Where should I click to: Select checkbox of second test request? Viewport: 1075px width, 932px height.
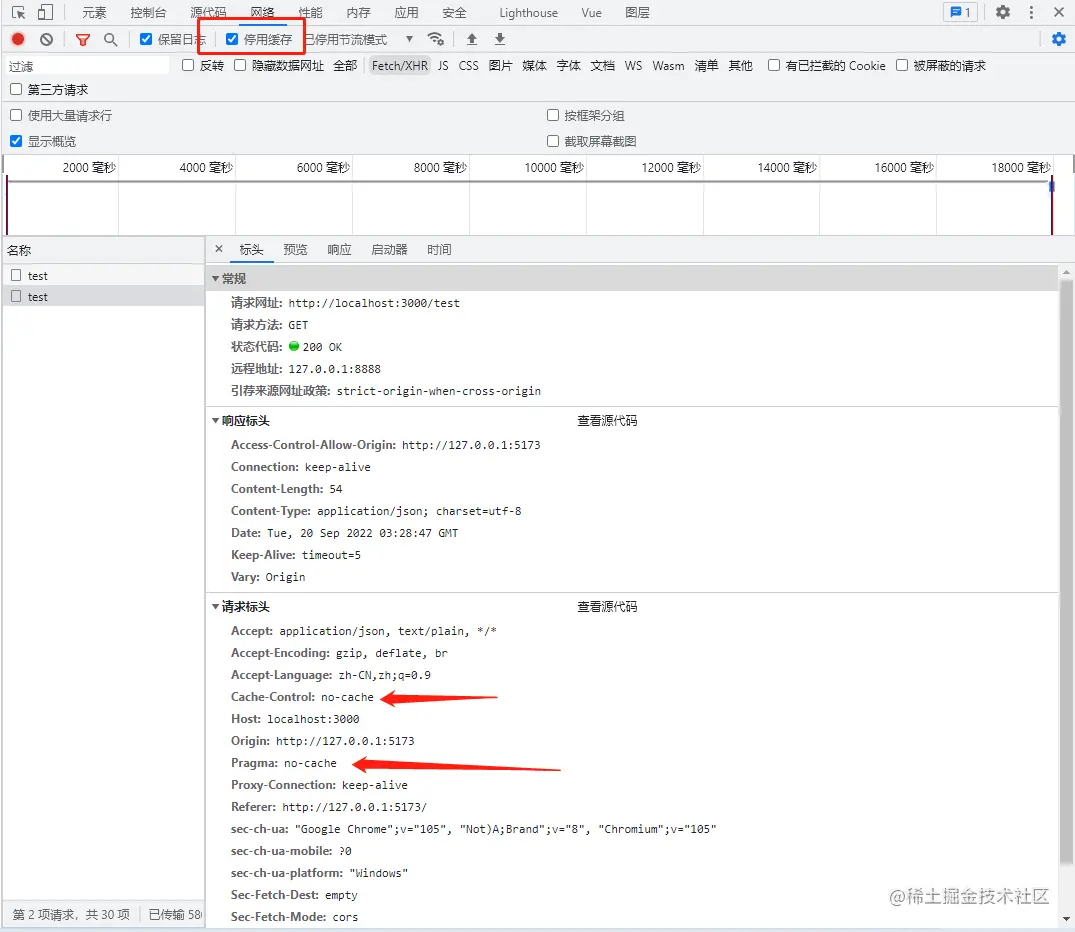(x=16, y=296)
